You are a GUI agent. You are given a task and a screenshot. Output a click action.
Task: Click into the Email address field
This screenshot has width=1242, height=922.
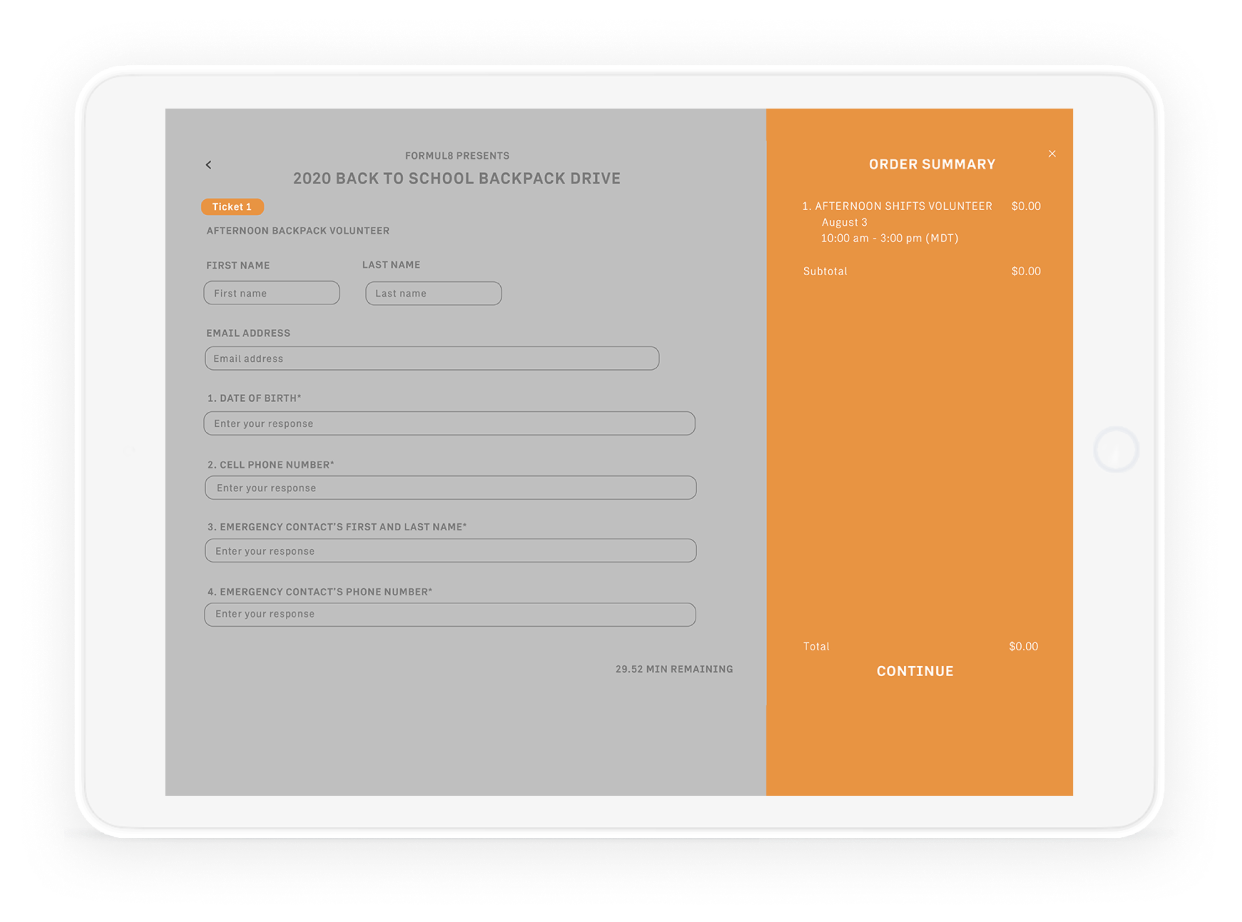(432, 358)
